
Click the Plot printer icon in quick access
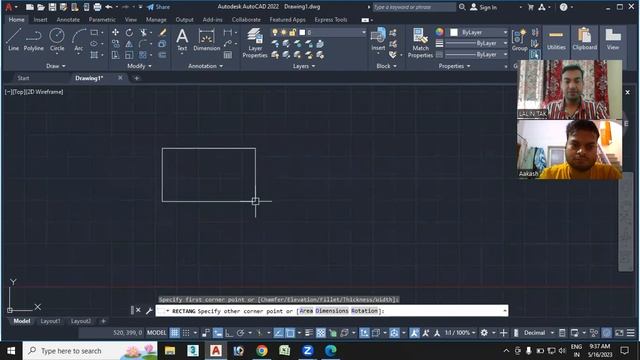pyautogui.click(x=97, y=7)
